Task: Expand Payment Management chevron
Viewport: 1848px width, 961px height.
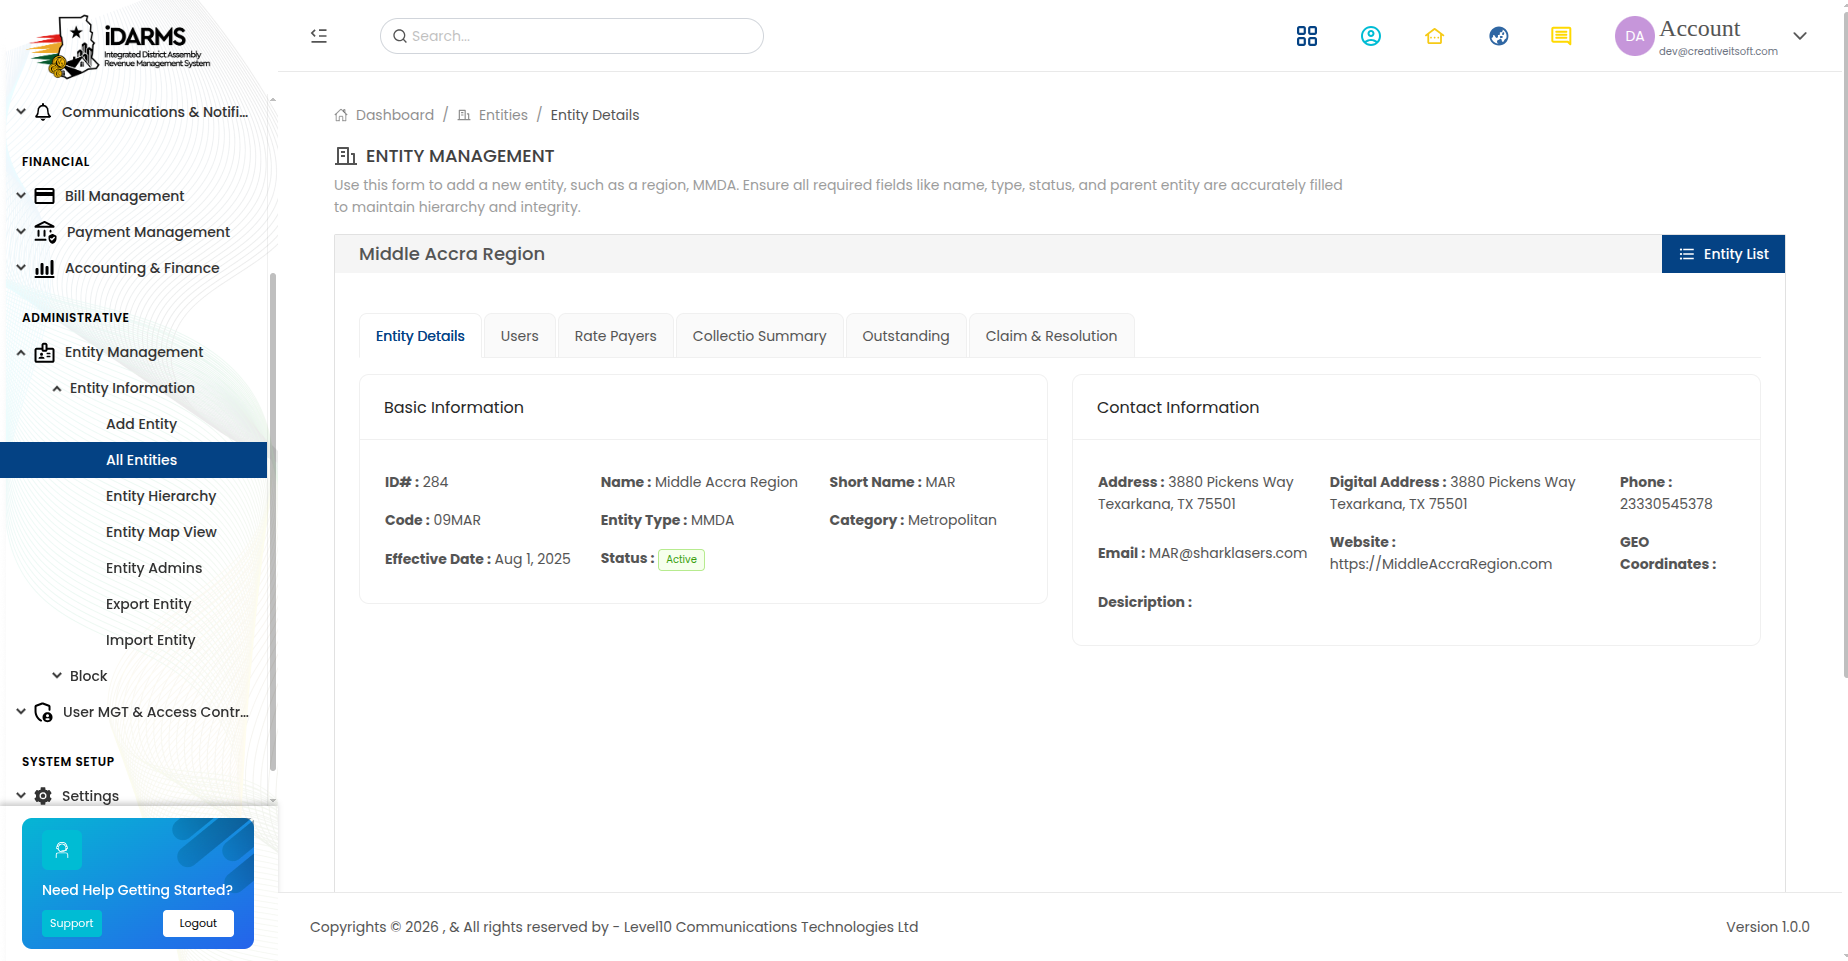Action: pos(21,232)
